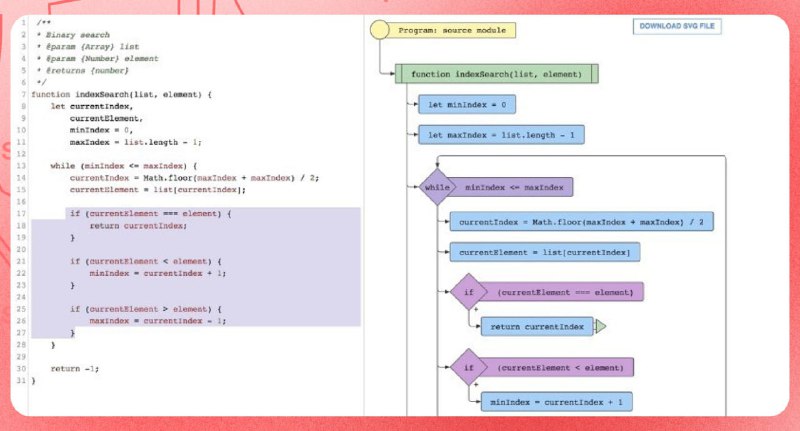
Task: Click the 'let minIndex = 0' block
Action: pos(467,104)
